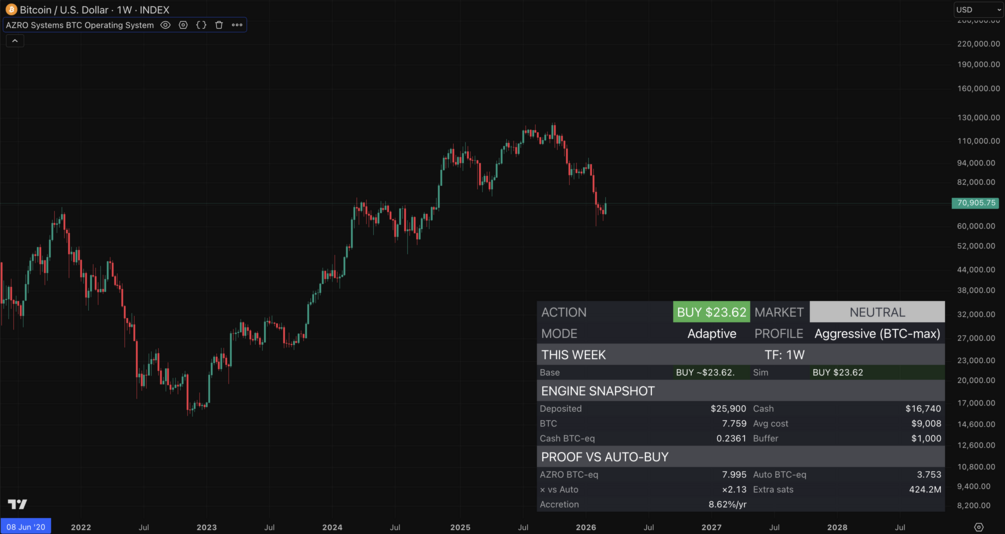Toggle visibility of AZRO Systems indicator
The width and height of the screenshot is (1005, 534).
point(166,25)
